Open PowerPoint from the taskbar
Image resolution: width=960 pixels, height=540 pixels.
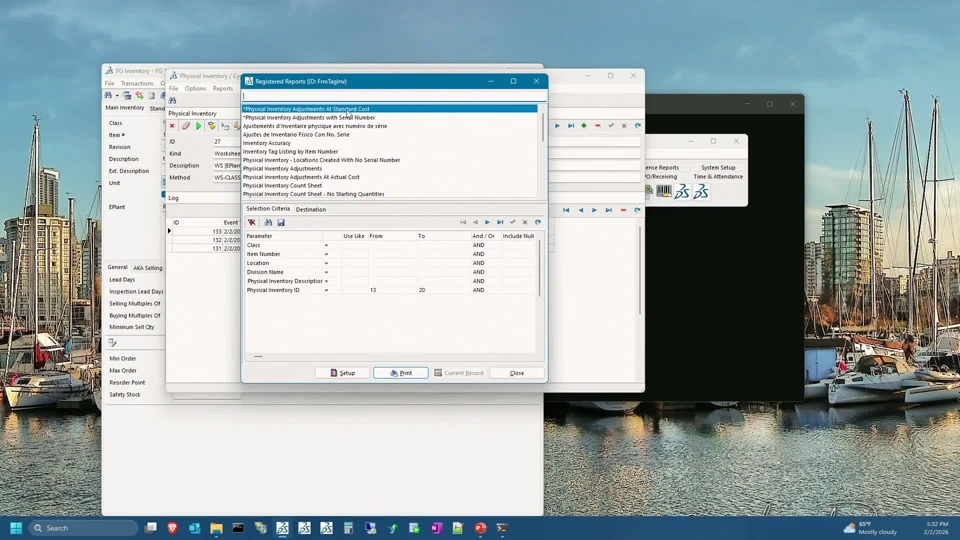pyautogui.click(x=480, y=528)
